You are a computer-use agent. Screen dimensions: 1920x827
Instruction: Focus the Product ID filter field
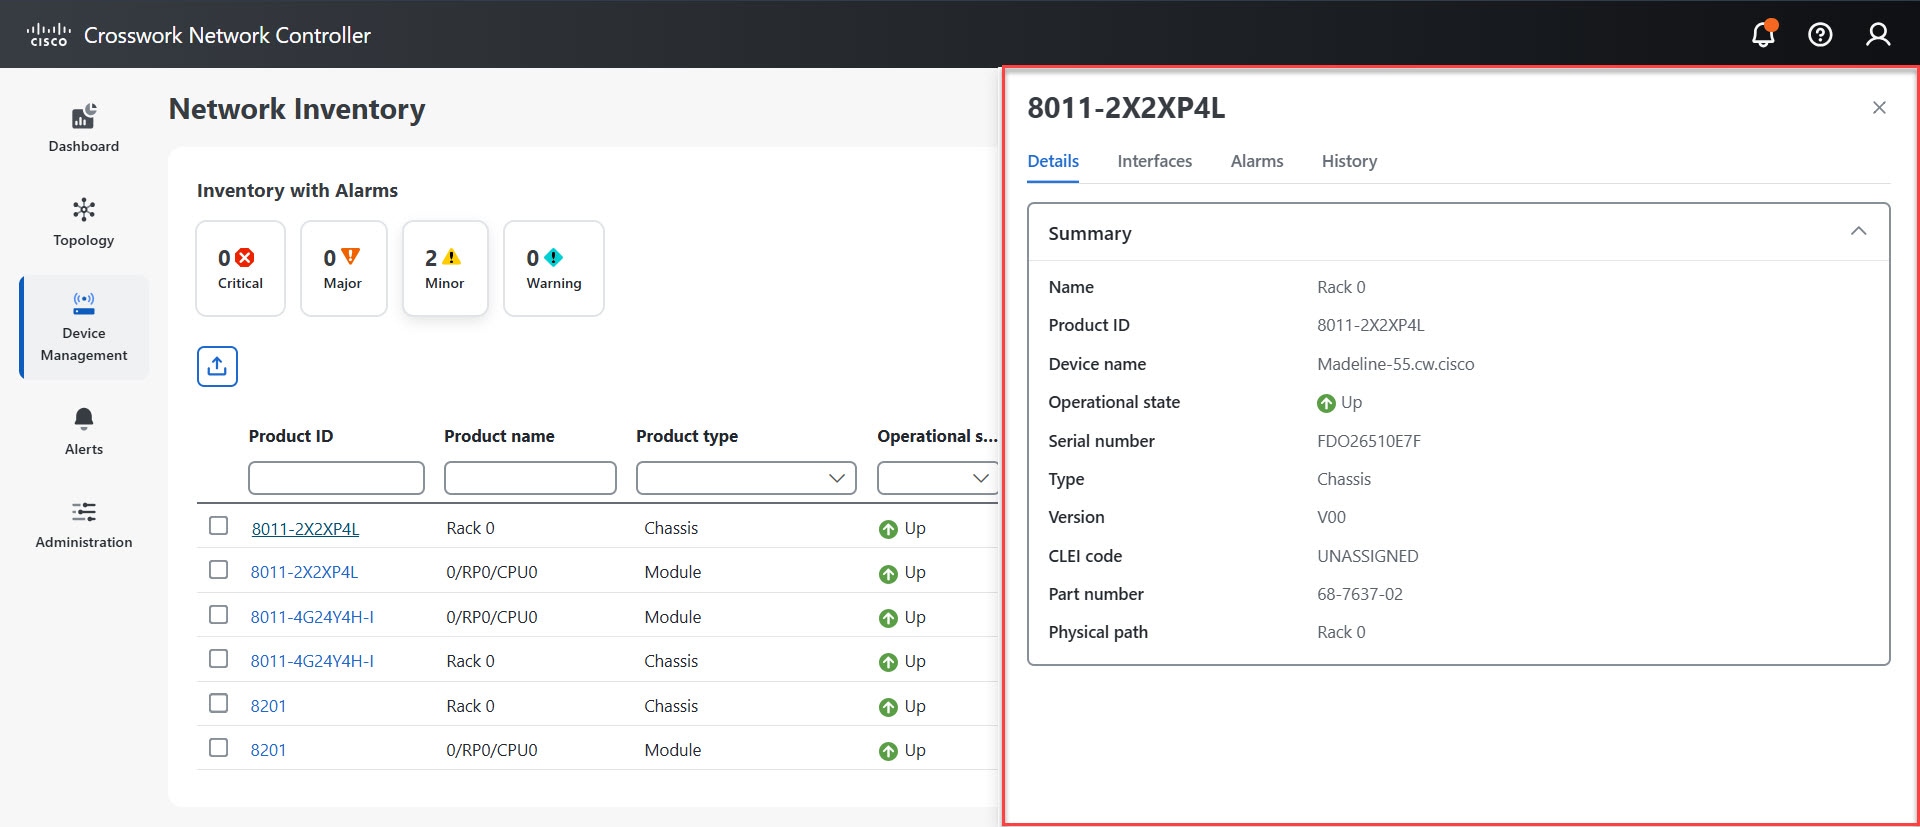[336, 478]
